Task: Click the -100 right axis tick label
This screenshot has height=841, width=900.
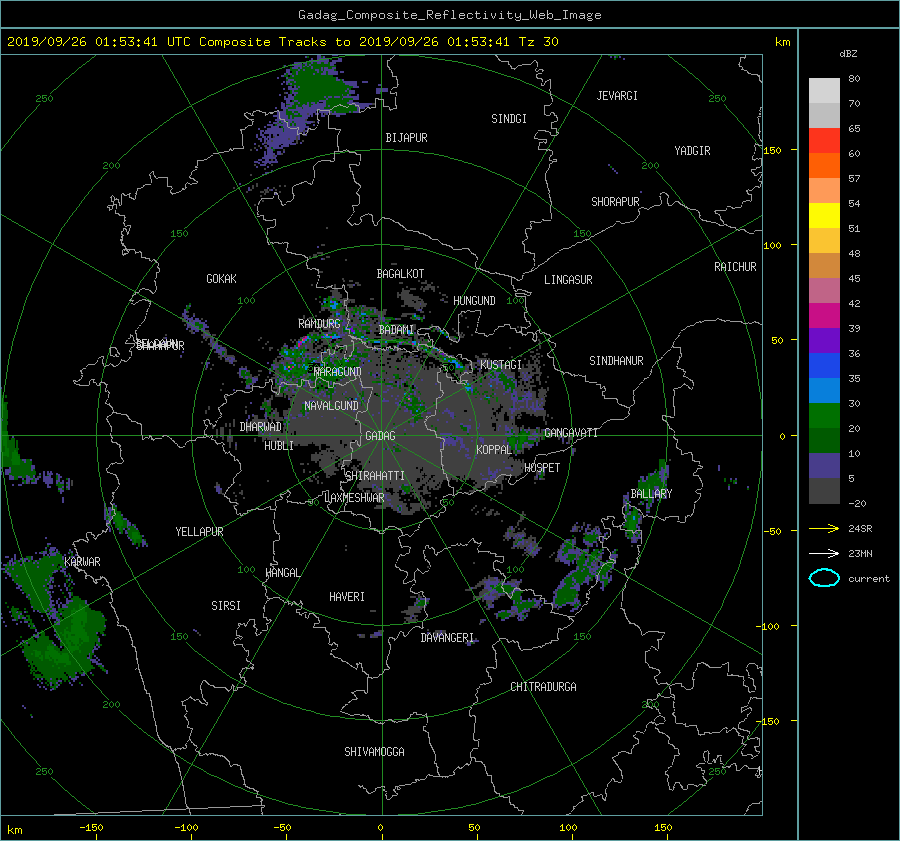Action: coord(770,626)
